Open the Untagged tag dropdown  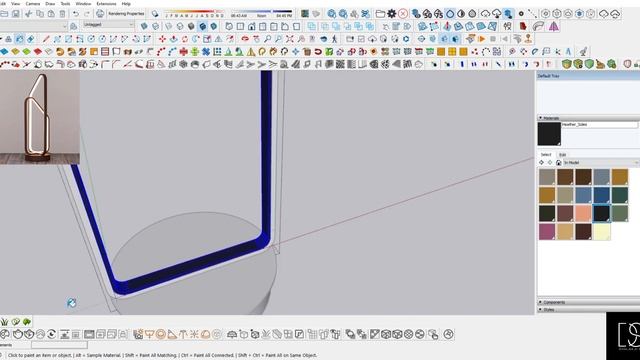[x=108, y=25]
